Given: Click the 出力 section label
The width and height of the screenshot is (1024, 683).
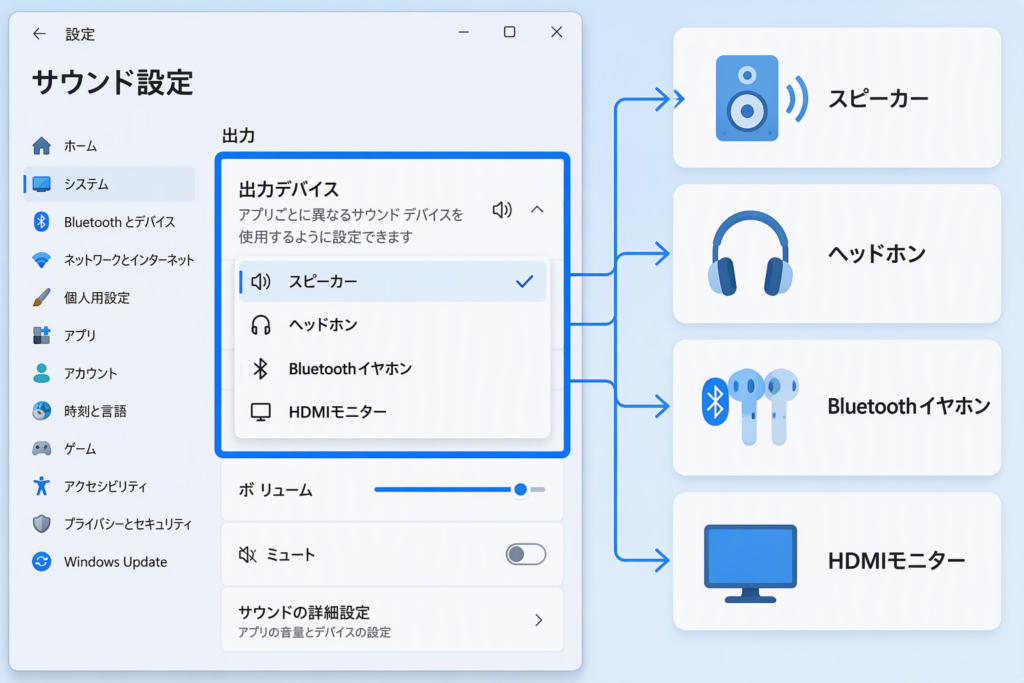Looking at the screenshot, I should [238, 136].
